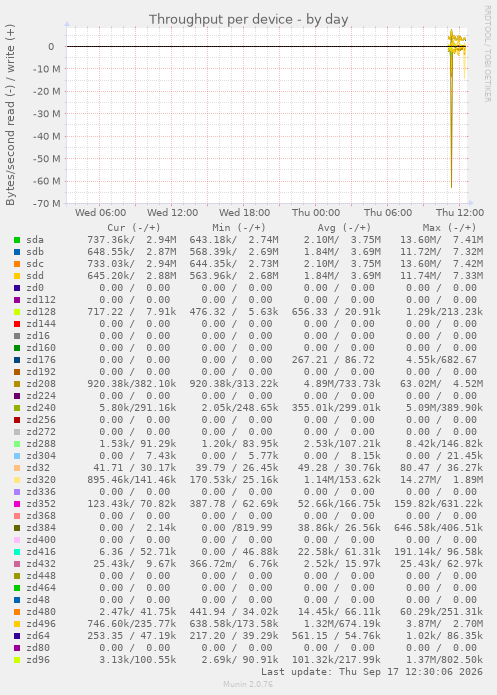The width and height of the screenshot is (497, 695).
Task: Click the sda max value '13.60M/ 7.41M'
Action: point(442,240)
